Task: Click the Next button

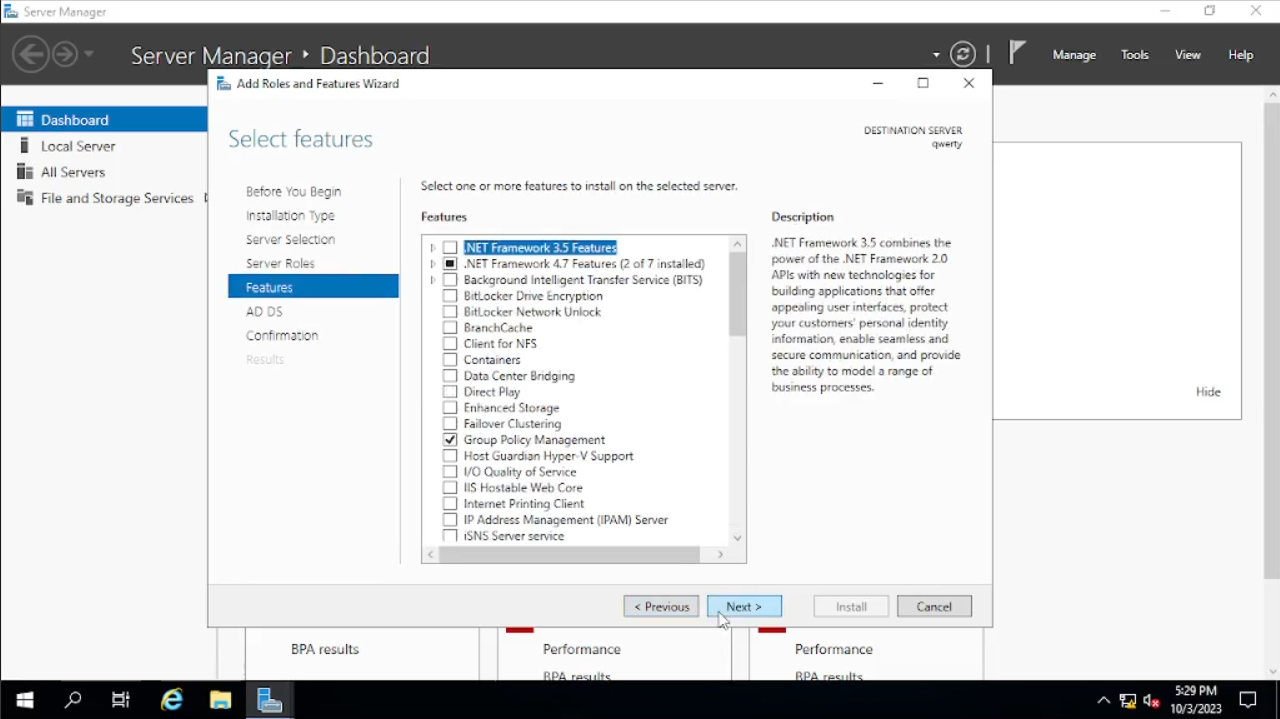Action: 744,607
